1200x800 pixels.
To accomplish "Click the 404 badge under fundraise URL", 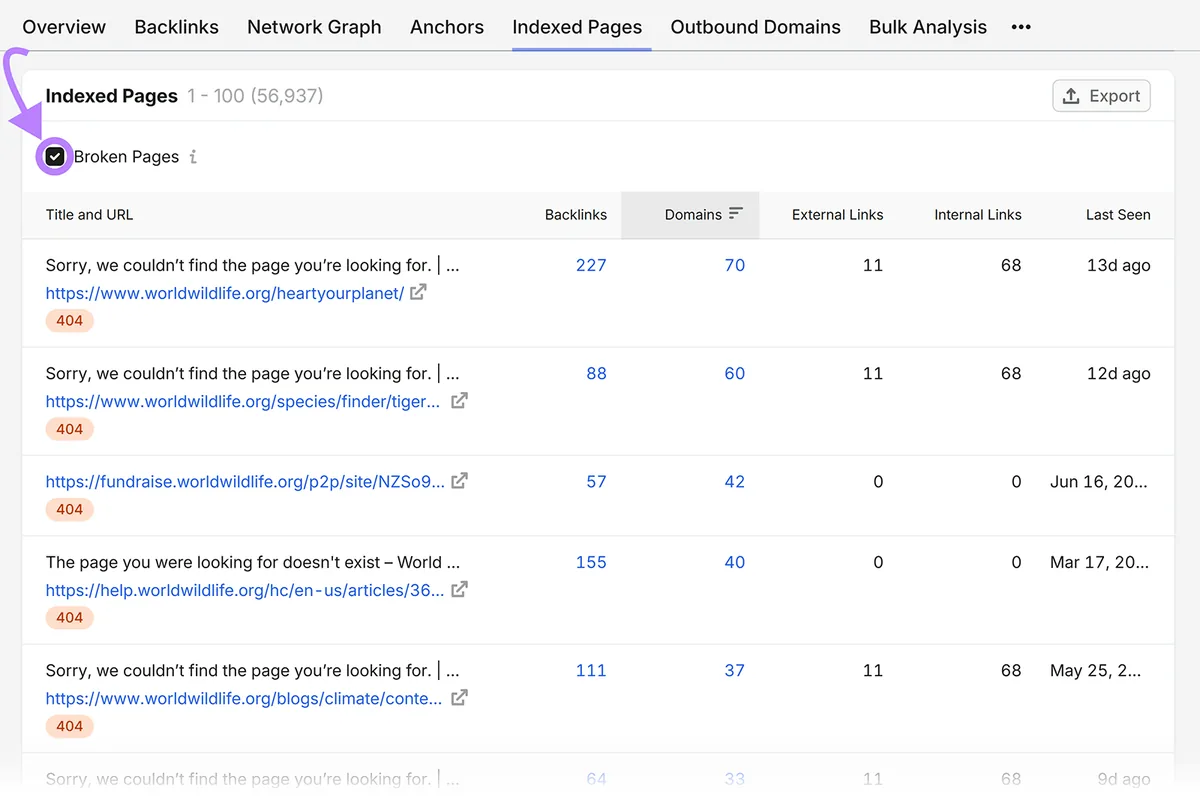I will coord(70,509).
